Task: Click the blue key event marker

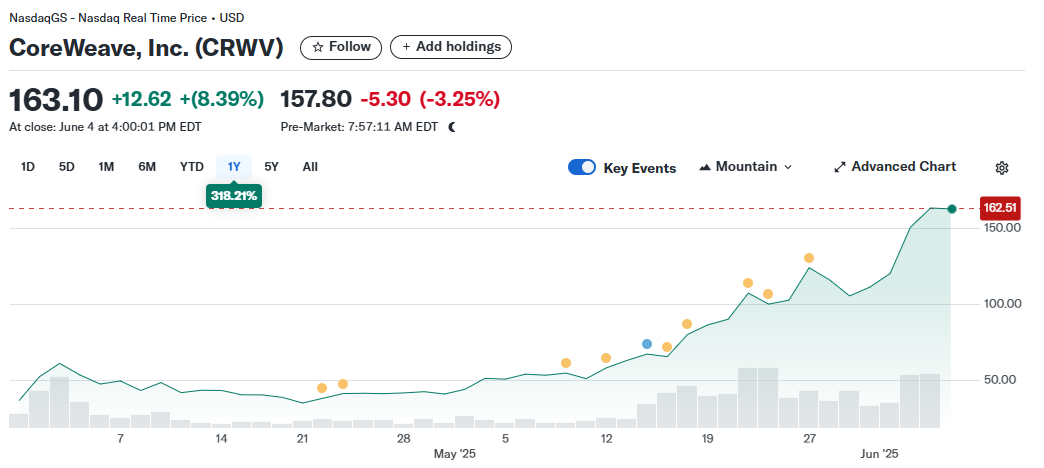Action: tap(647, 344)
